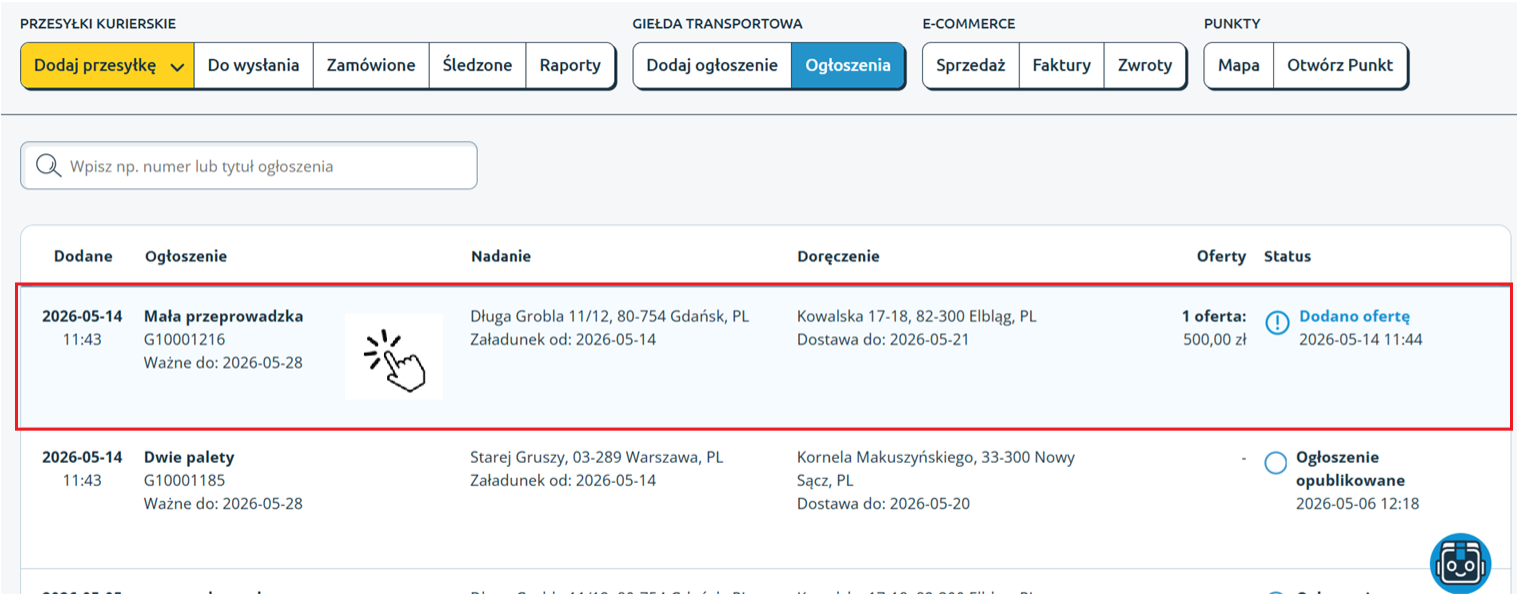
Task: Click the Doręczenie column header
Action: click(x=838, y=256)
